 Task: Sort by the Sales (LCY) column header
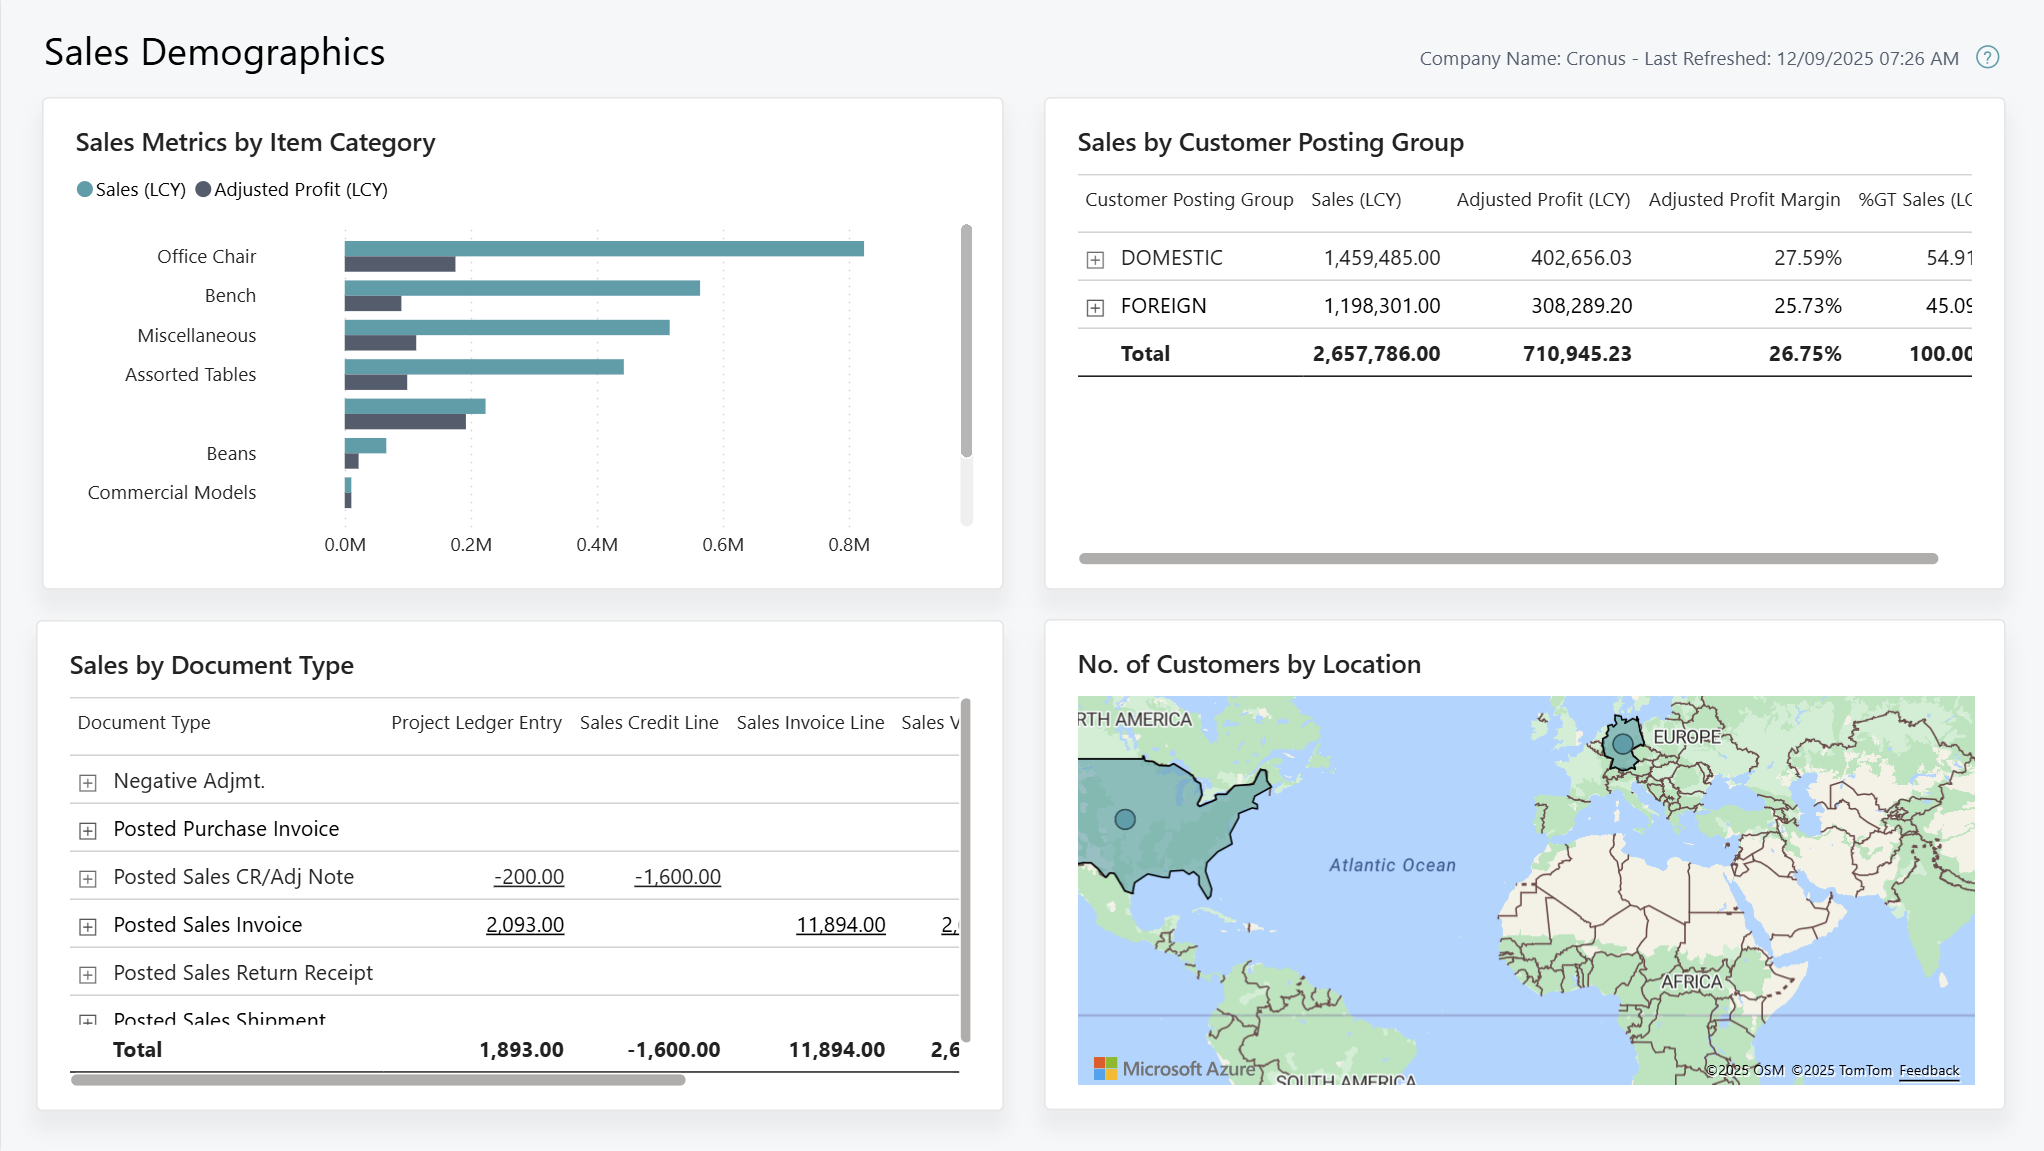coord(1356,199)
